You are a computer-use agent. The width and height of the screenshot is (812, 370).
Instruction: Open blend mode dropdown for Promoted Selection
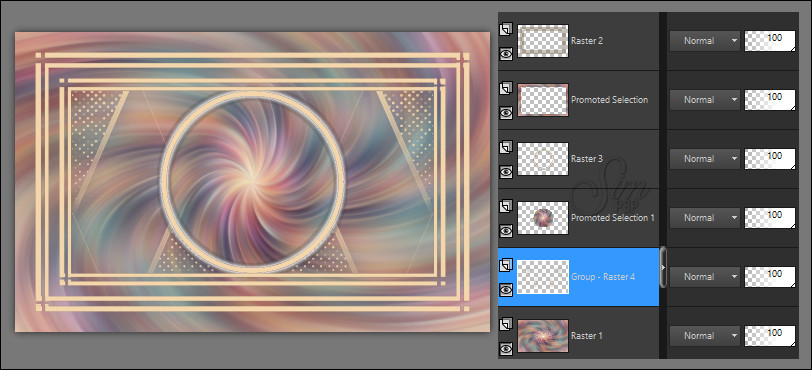click(x=704, y=99)
